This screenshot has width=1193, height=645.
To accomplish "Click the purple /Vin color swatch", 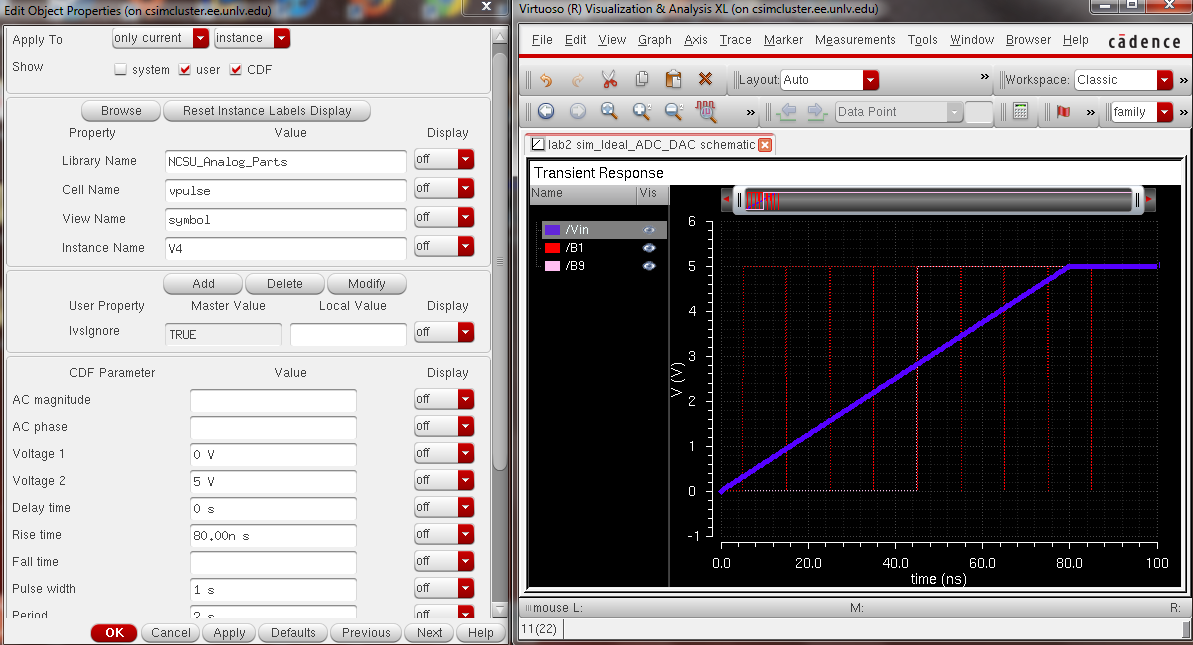I will [553, 230].
